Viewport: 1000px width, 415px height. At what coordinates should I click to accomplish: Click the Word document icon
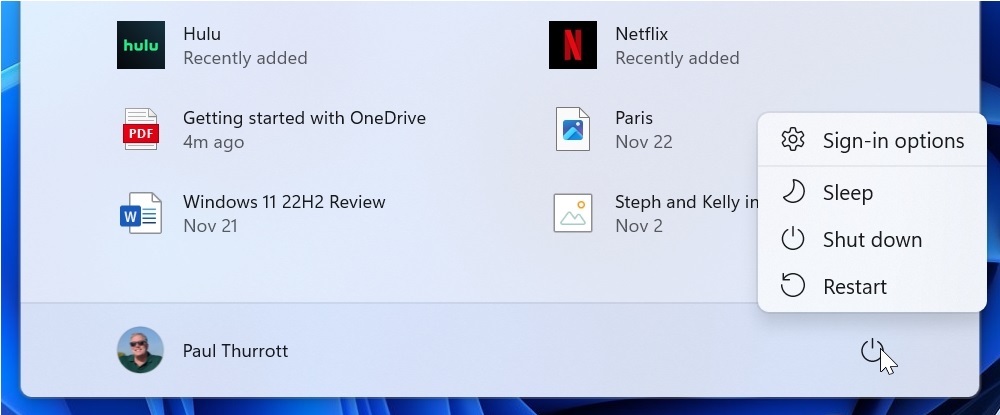[141, 213]
